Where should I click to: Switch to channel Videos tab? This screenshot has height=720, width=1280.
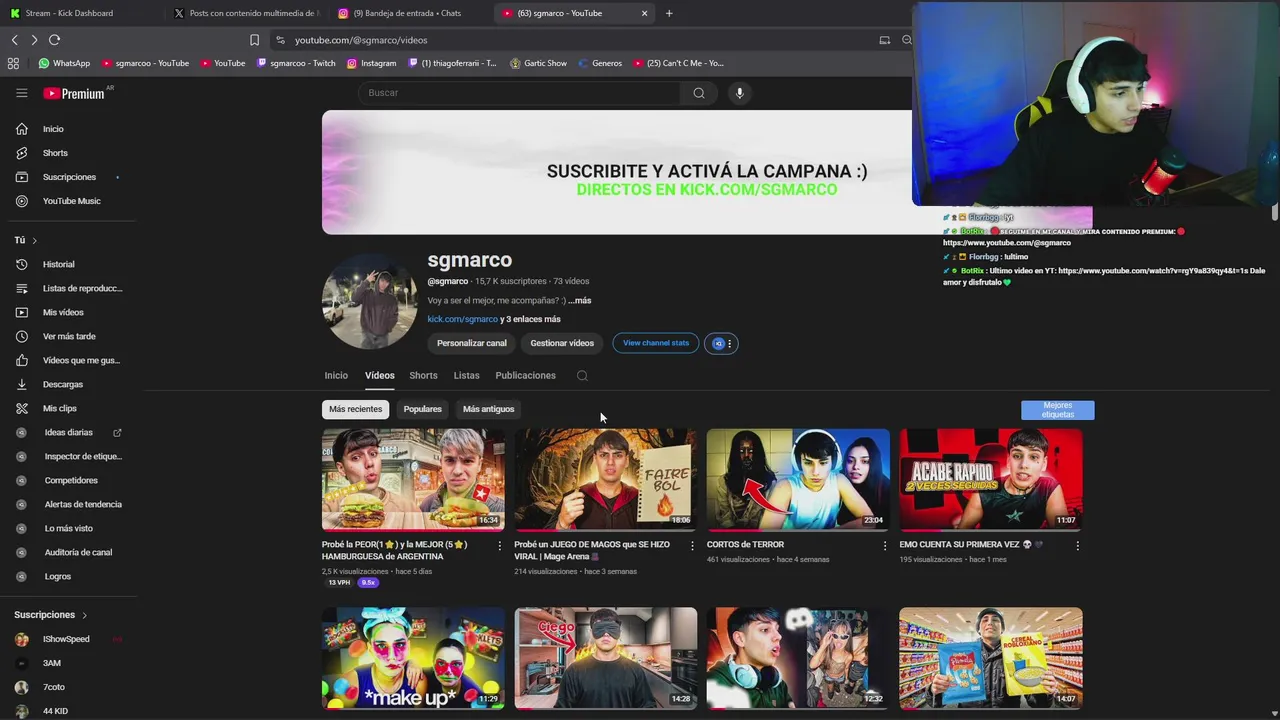coord(380,376)
